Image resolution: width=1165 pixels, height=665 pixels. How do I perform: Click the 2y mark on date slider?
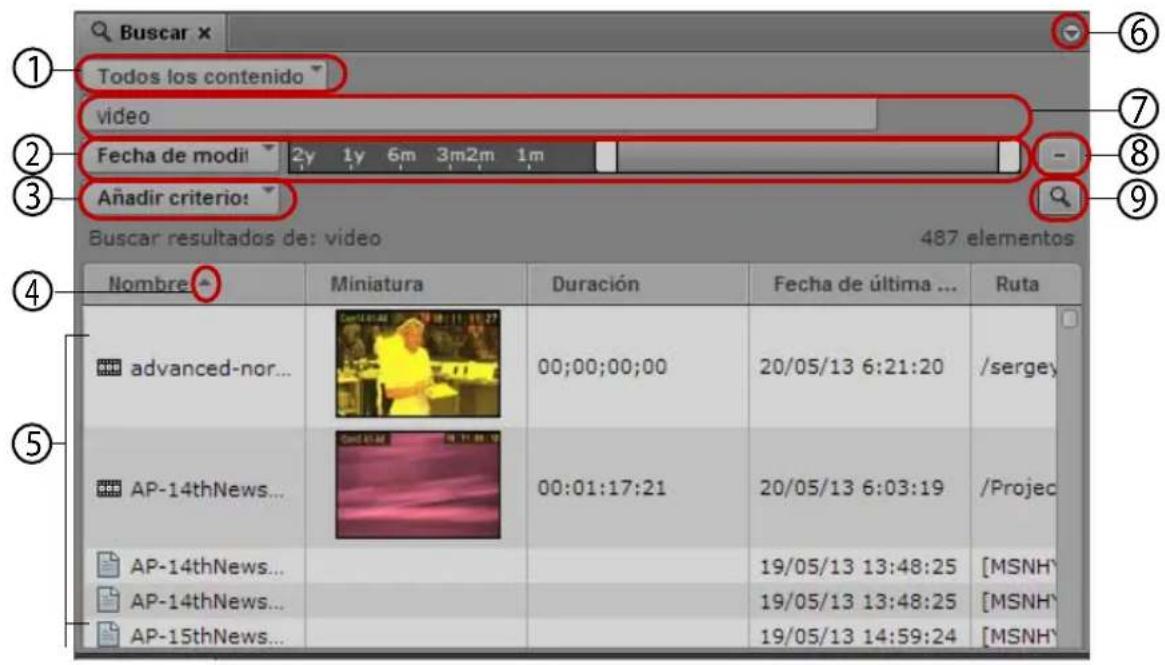[x=302, y=155]
